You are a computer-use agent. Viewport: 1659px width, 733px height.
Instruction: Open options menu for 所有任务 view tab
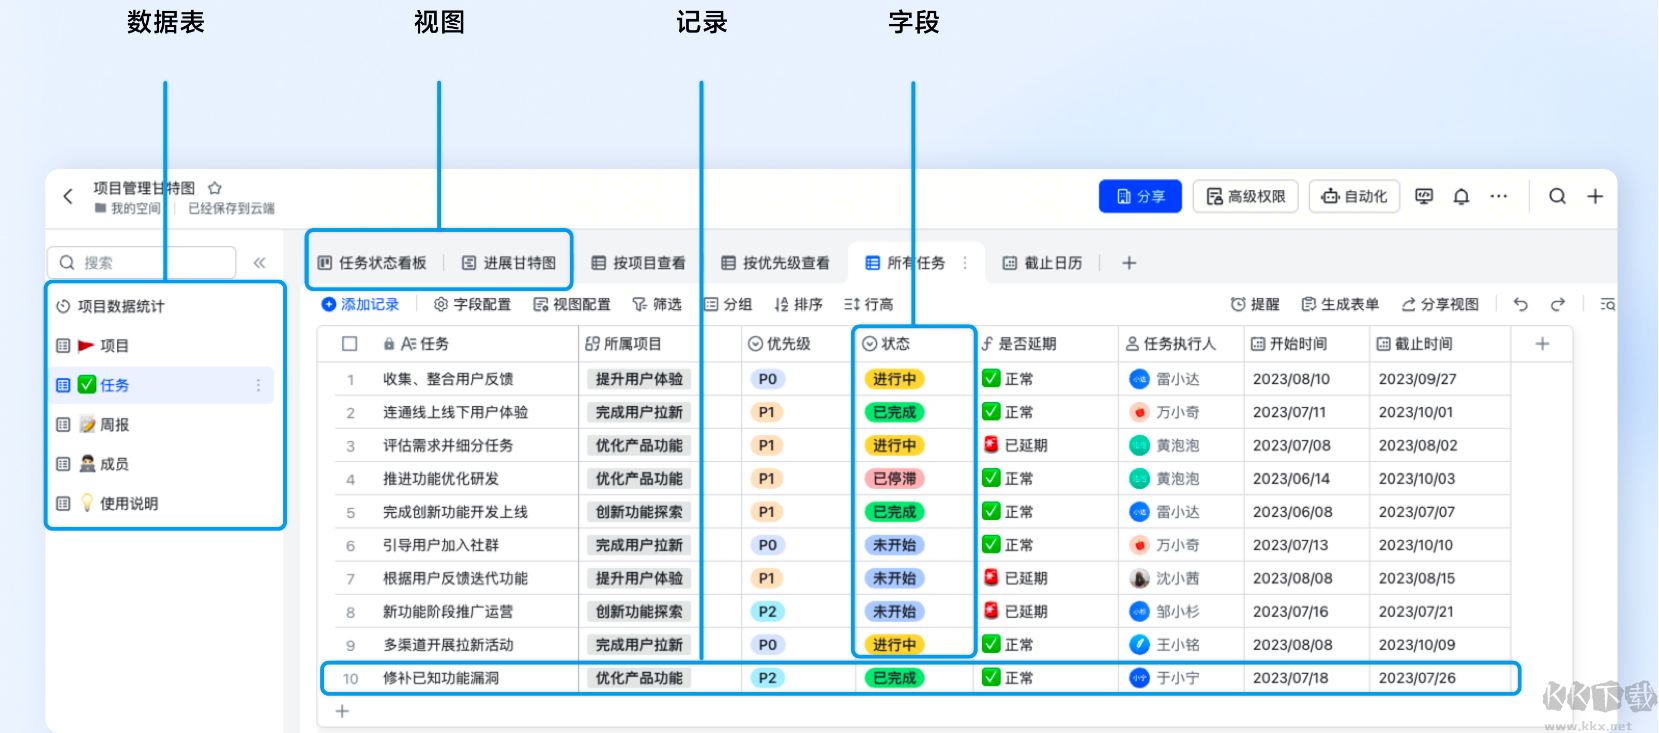point(965,263)
